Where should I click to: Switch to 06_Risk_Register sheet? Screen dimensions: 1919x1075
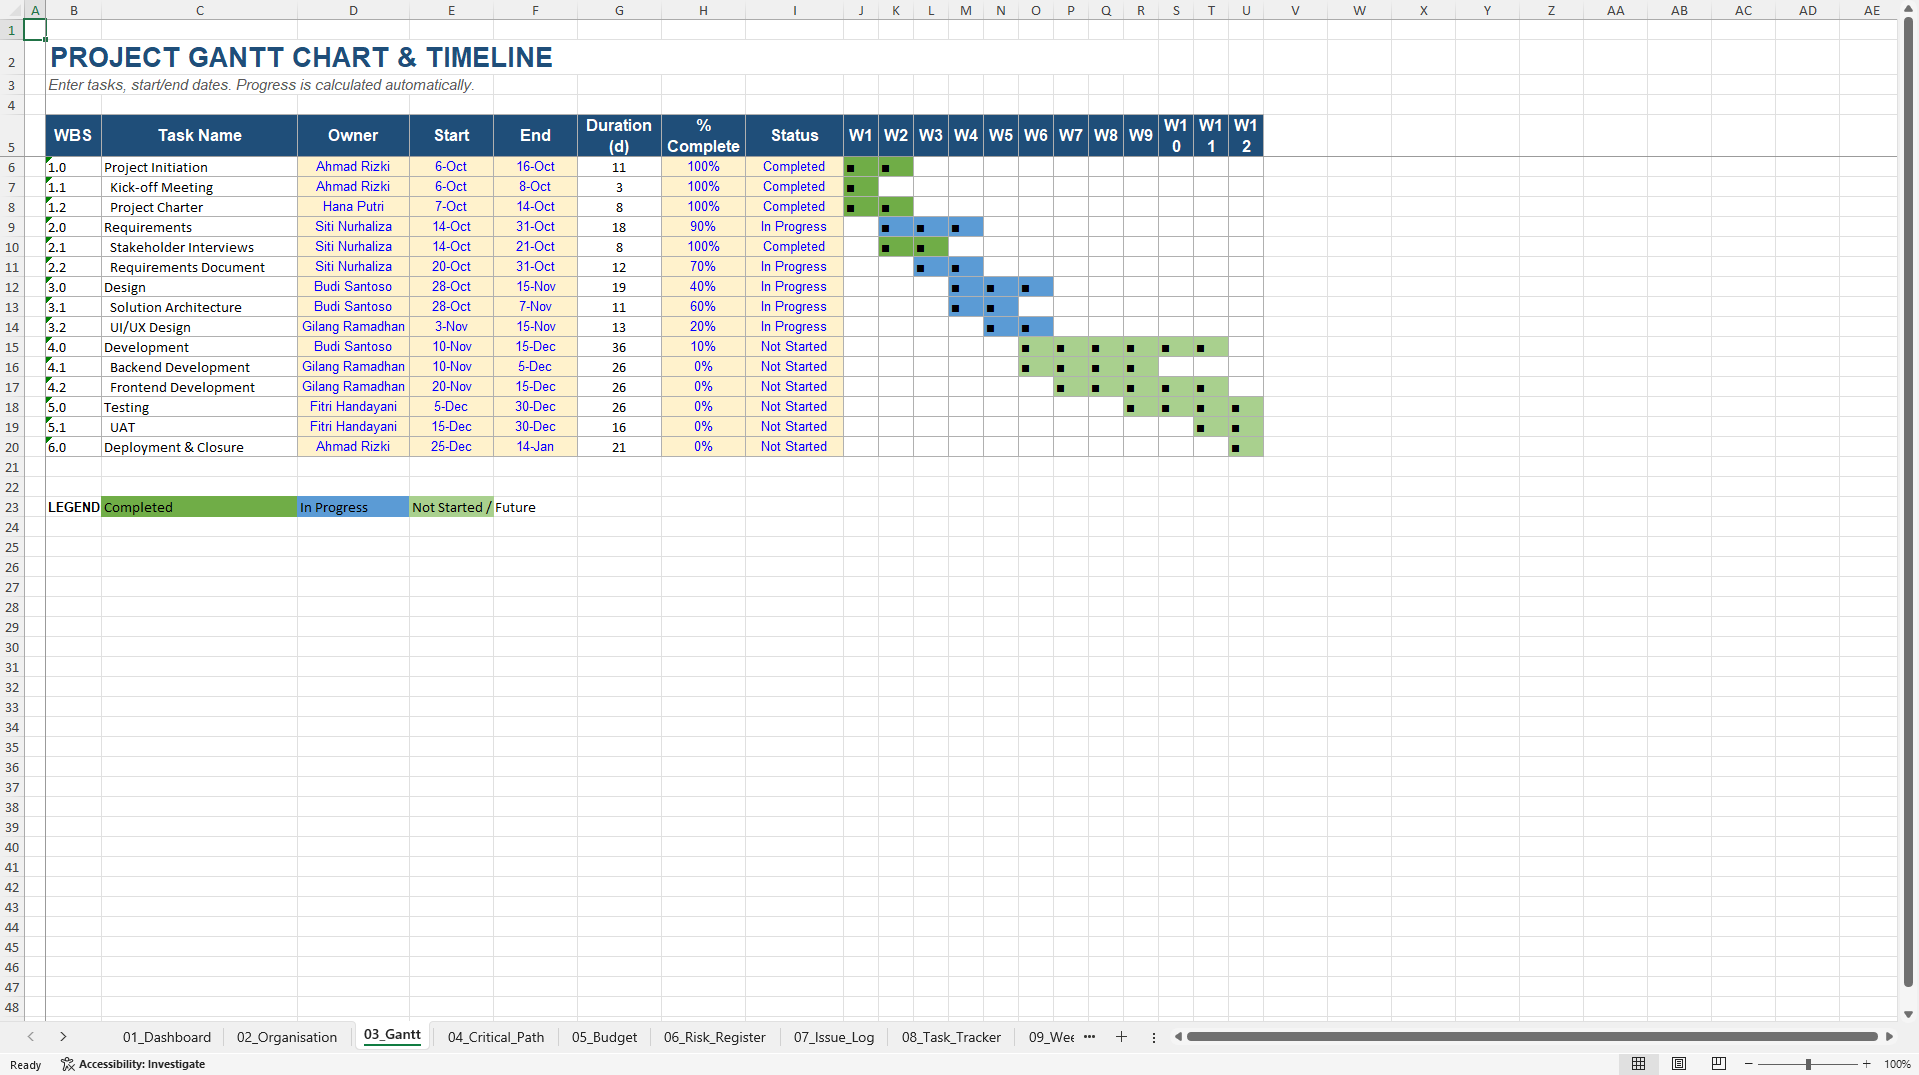[715, 1037]
